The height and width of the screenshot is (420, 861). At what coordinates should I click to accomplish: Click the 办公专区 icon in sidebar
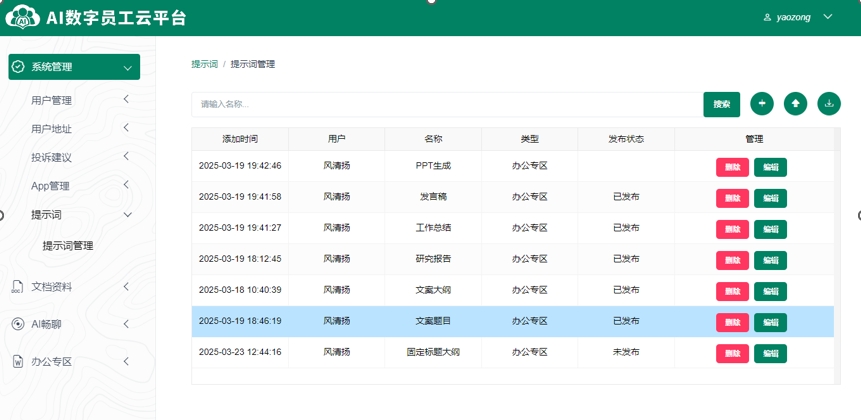pyautogui.click(x=17, y=362)
